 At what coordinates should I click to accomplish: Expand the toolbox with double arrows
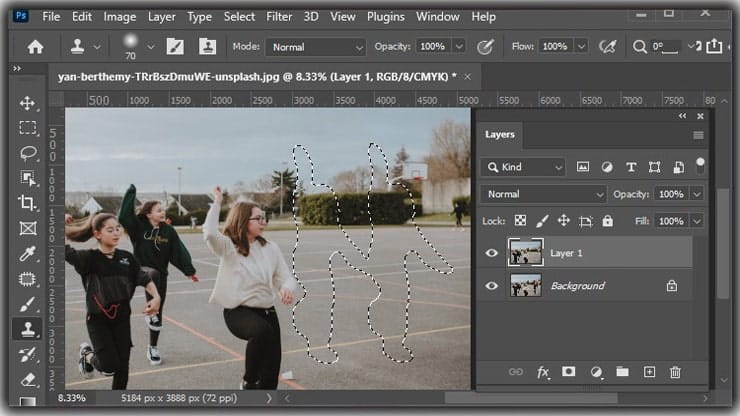[x=17, y=69]
